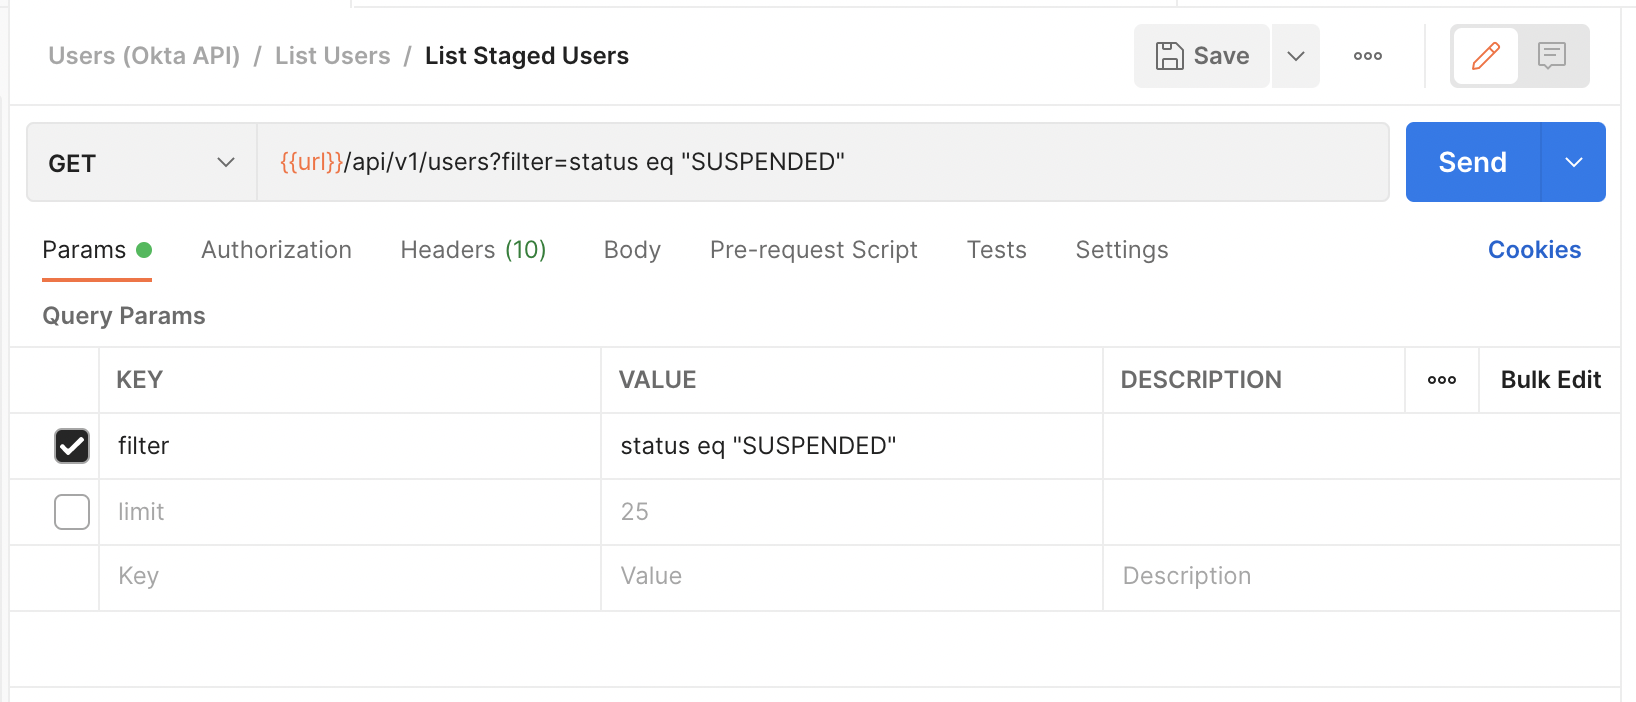Click Bulk Edit in query params
This screenshot has height=702, width=1636.
click(1550, 380)
